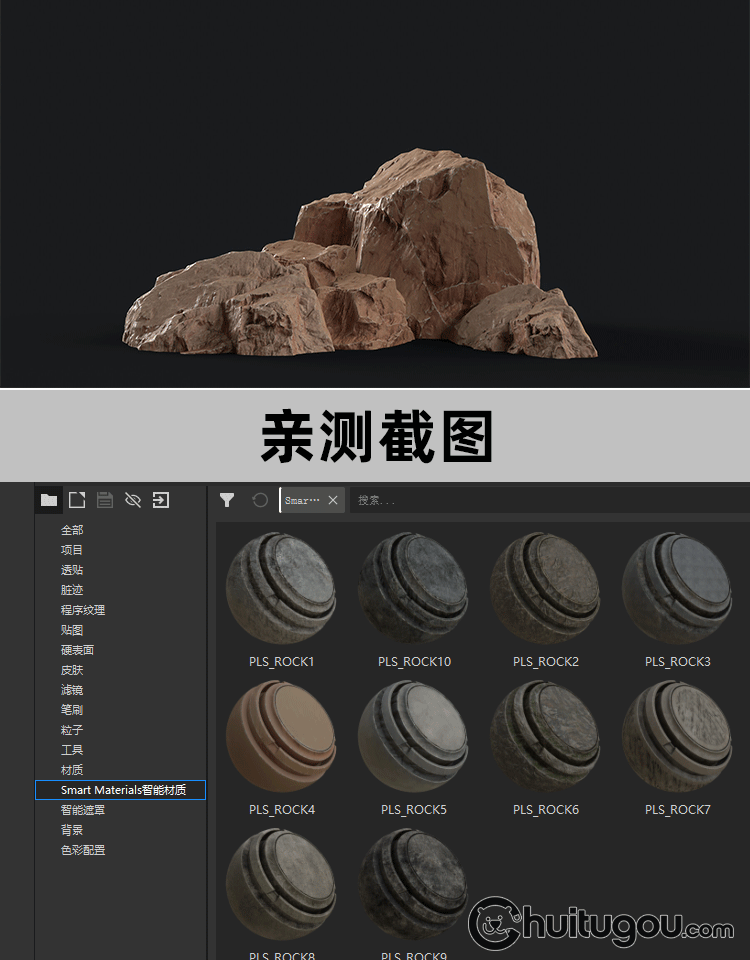
Task: Toggle the crossed-out eye visibility icon
Action: [x=133, y=500]
